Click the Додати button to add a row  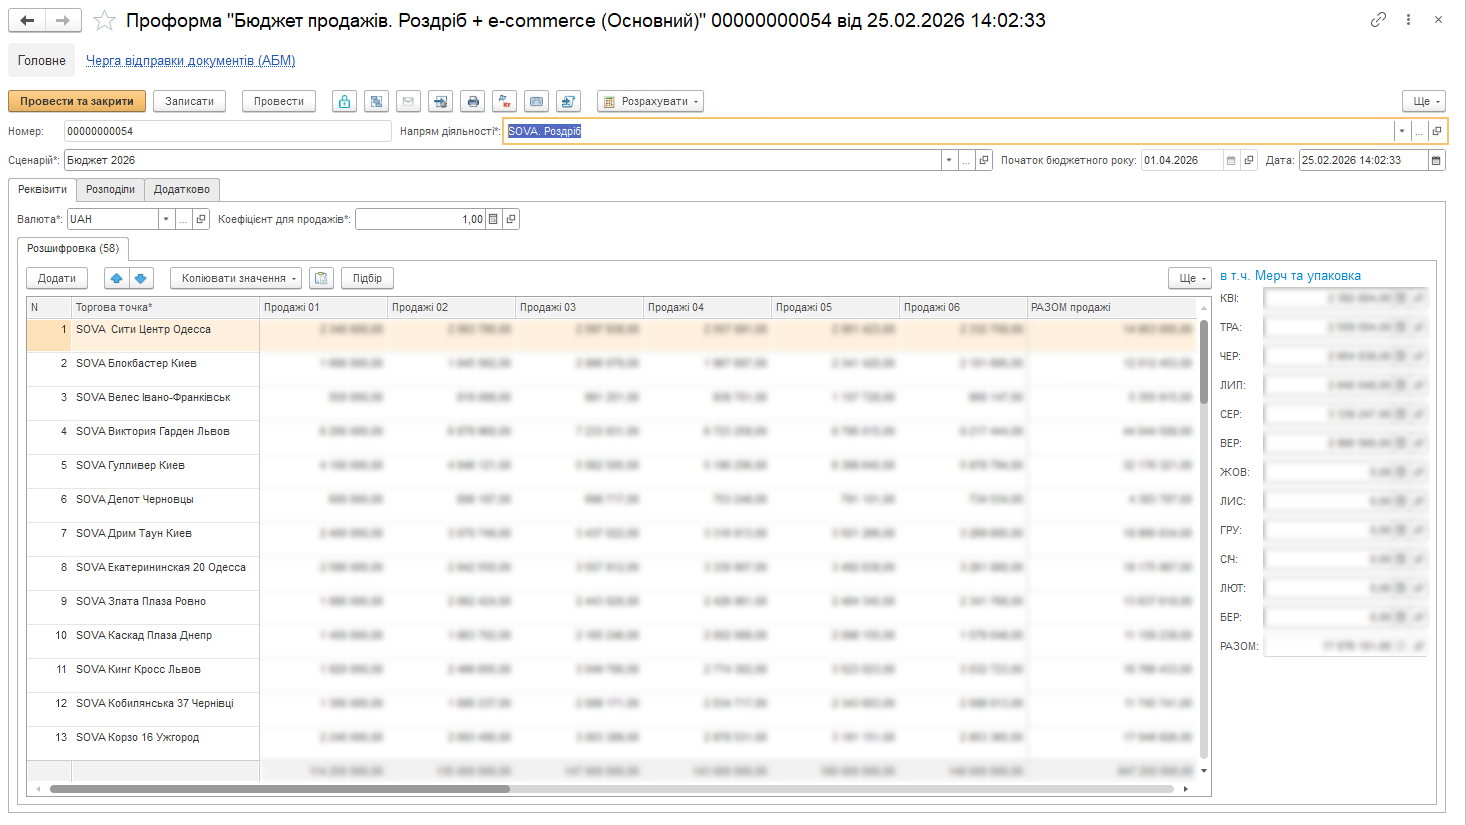click(57, 278)
